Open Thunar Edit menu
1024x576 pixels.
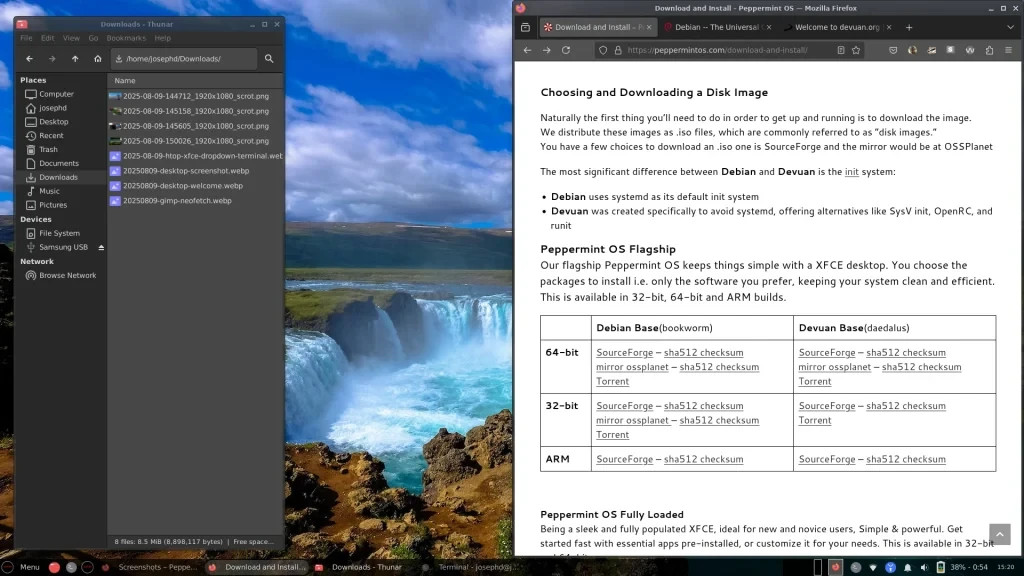[48, 39]
